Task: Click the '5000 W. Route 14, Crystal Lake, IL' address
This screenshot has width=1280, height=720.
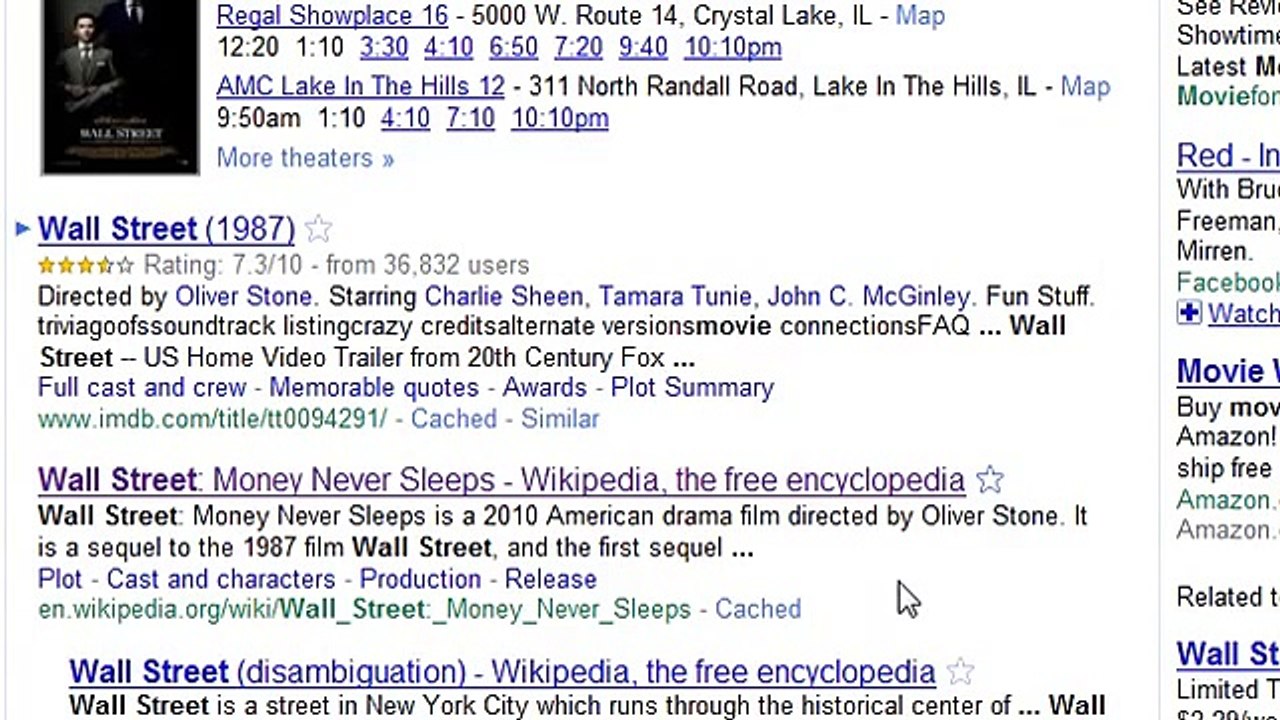Action: (672, 16)
